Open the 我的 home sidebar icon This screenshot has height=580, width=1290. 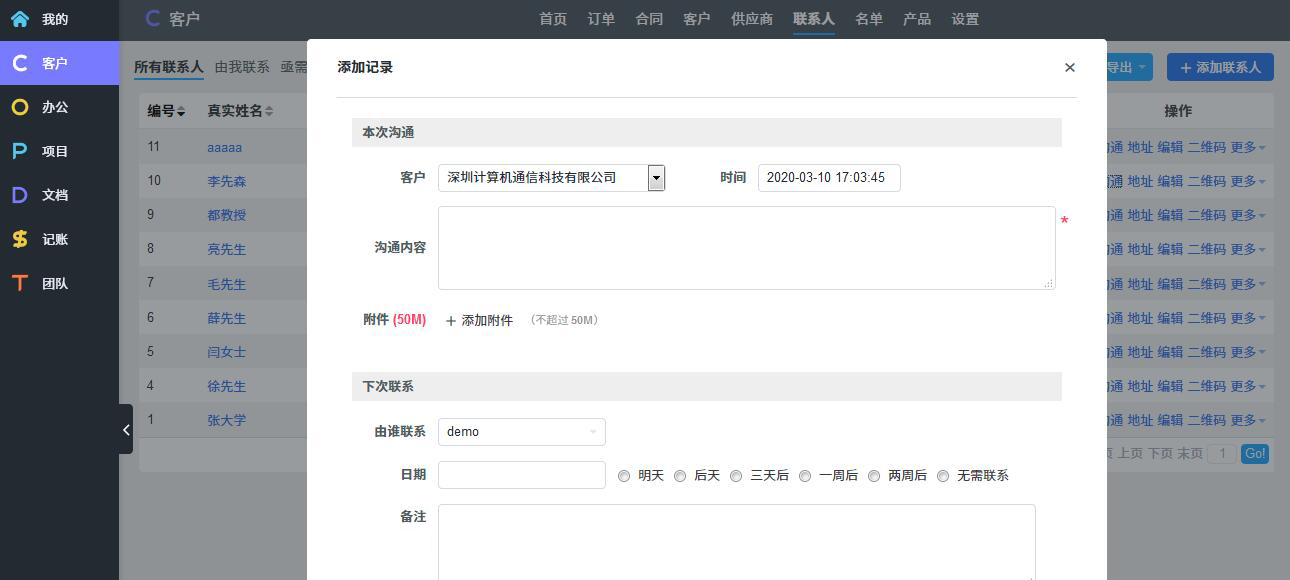click(20, 19)
